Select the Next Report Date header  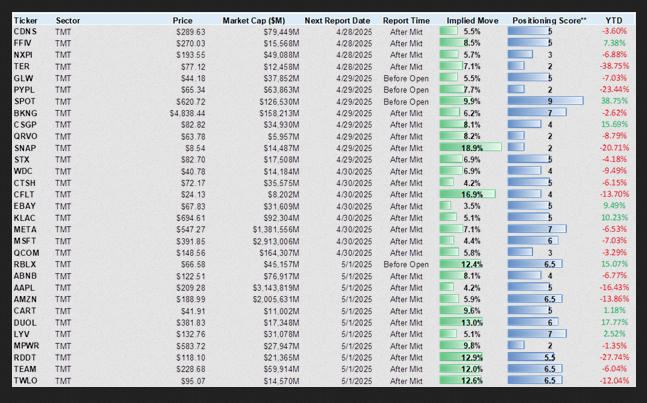[337, 21]
